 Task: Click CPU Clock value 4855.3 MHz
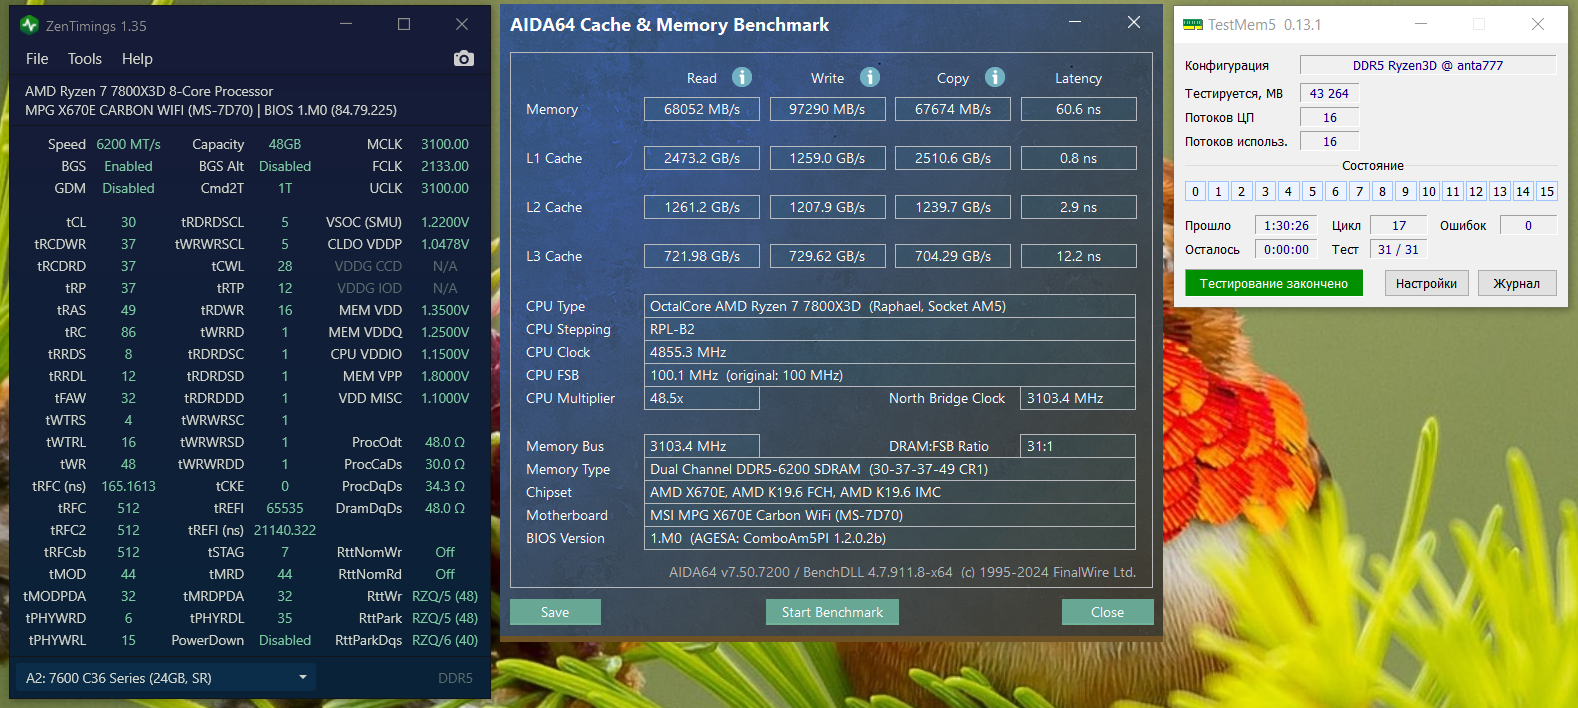pos(890,352)
